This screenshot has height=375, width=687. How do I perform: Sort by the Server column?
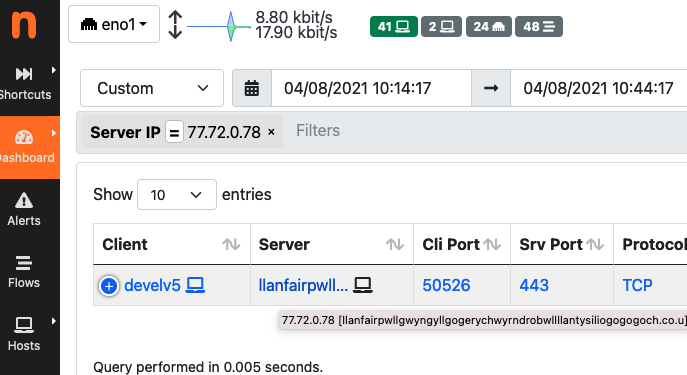tap(332, 244)
